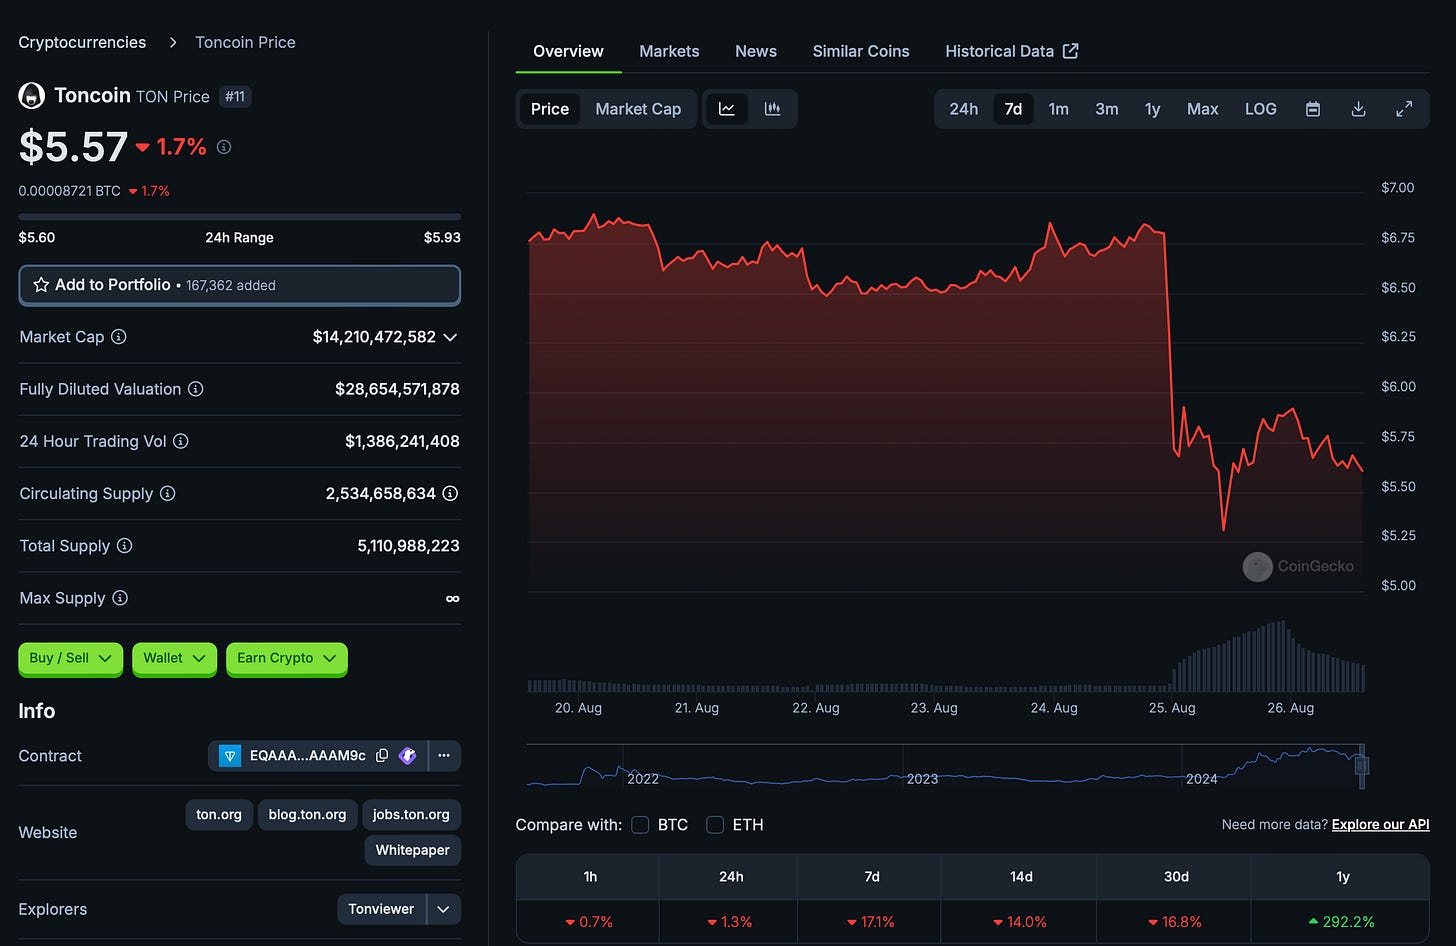The height and width of the screenshot is (946, 1456).
Task: Open the Buy / Sell dropdown
Action: 70,658
